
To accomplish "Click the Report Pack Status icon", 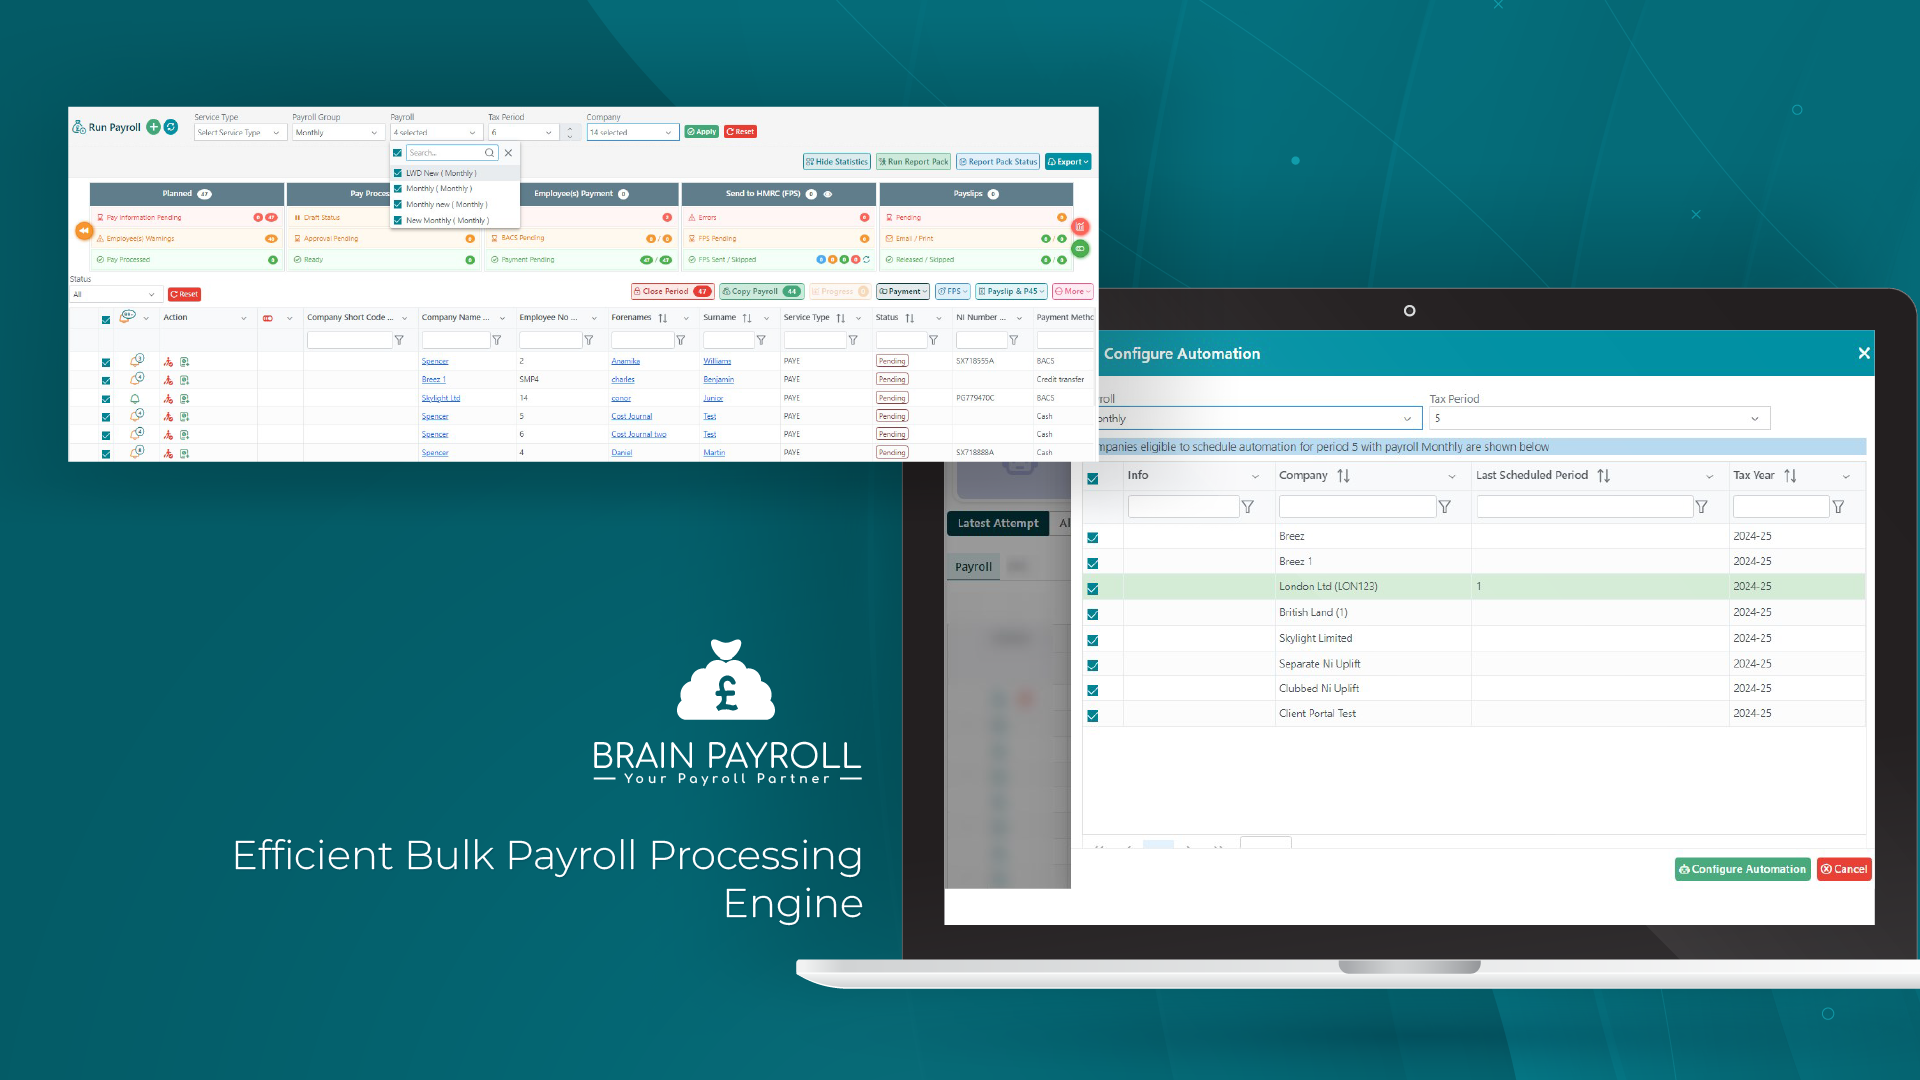I will pos(994,161).
